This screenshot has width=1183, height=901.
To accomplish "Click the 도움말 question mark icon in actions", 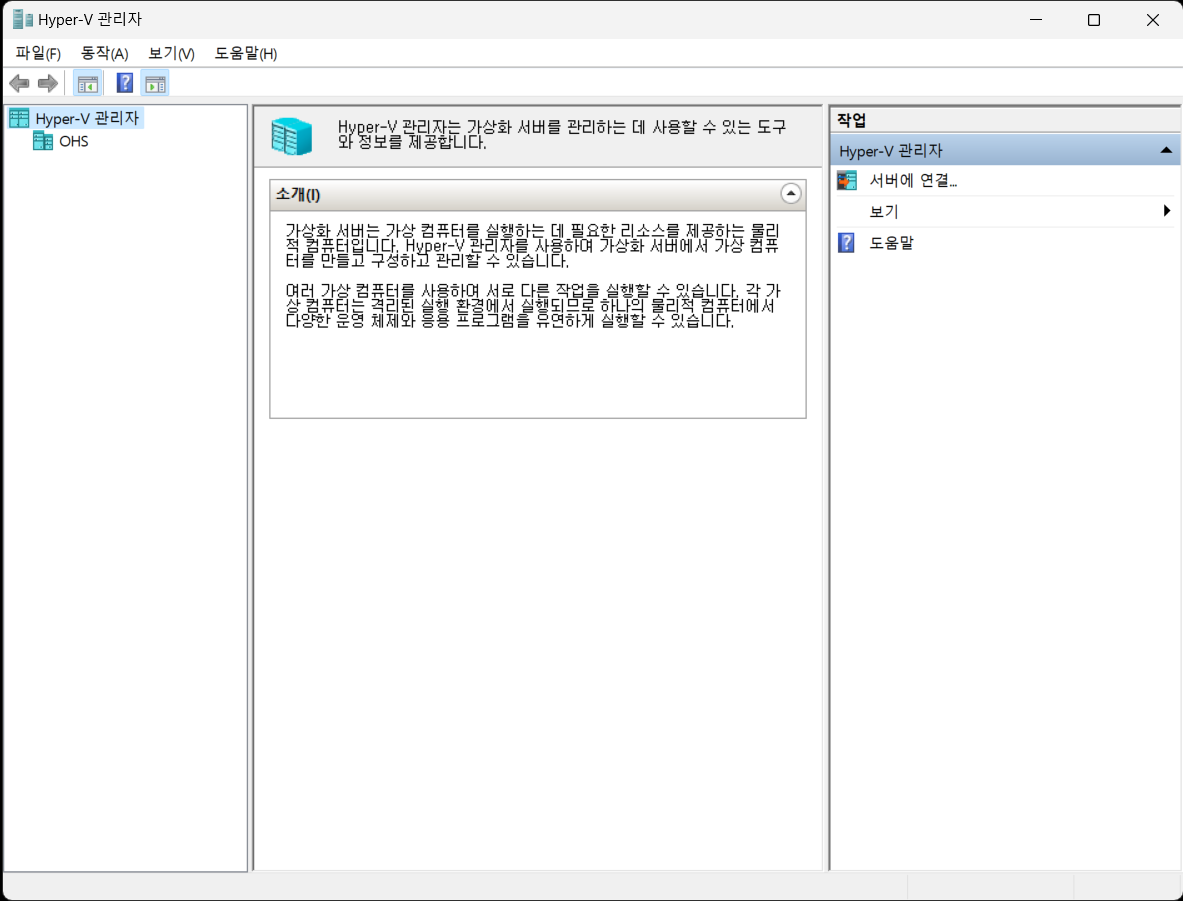I will [847, 243].
